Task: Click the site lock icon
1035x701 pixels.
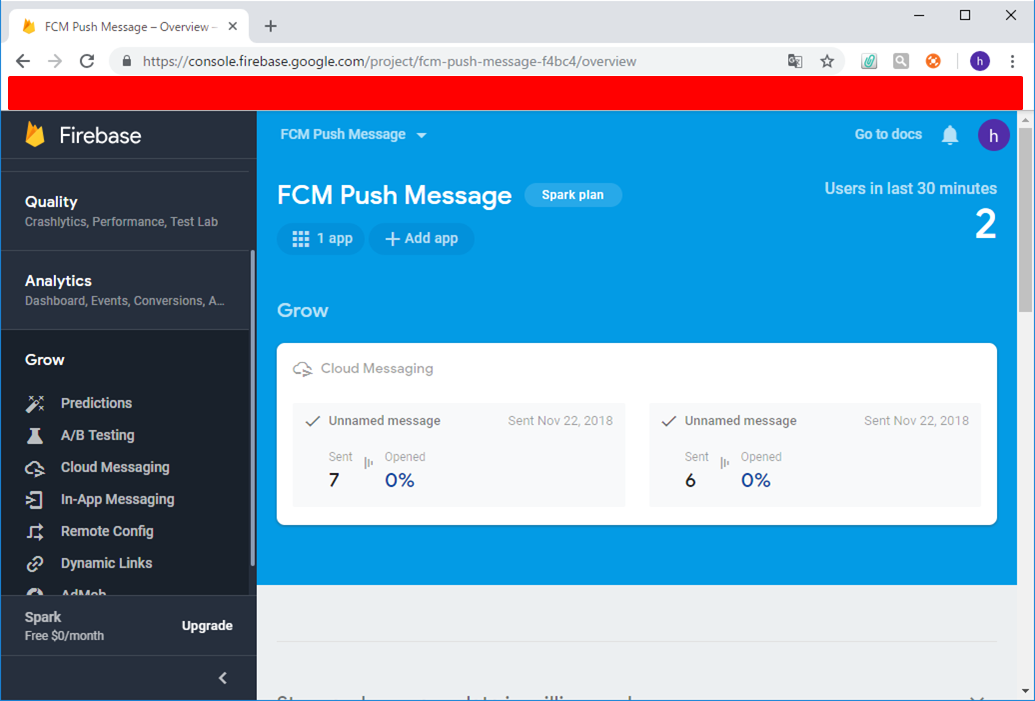Action: [127, 61]
